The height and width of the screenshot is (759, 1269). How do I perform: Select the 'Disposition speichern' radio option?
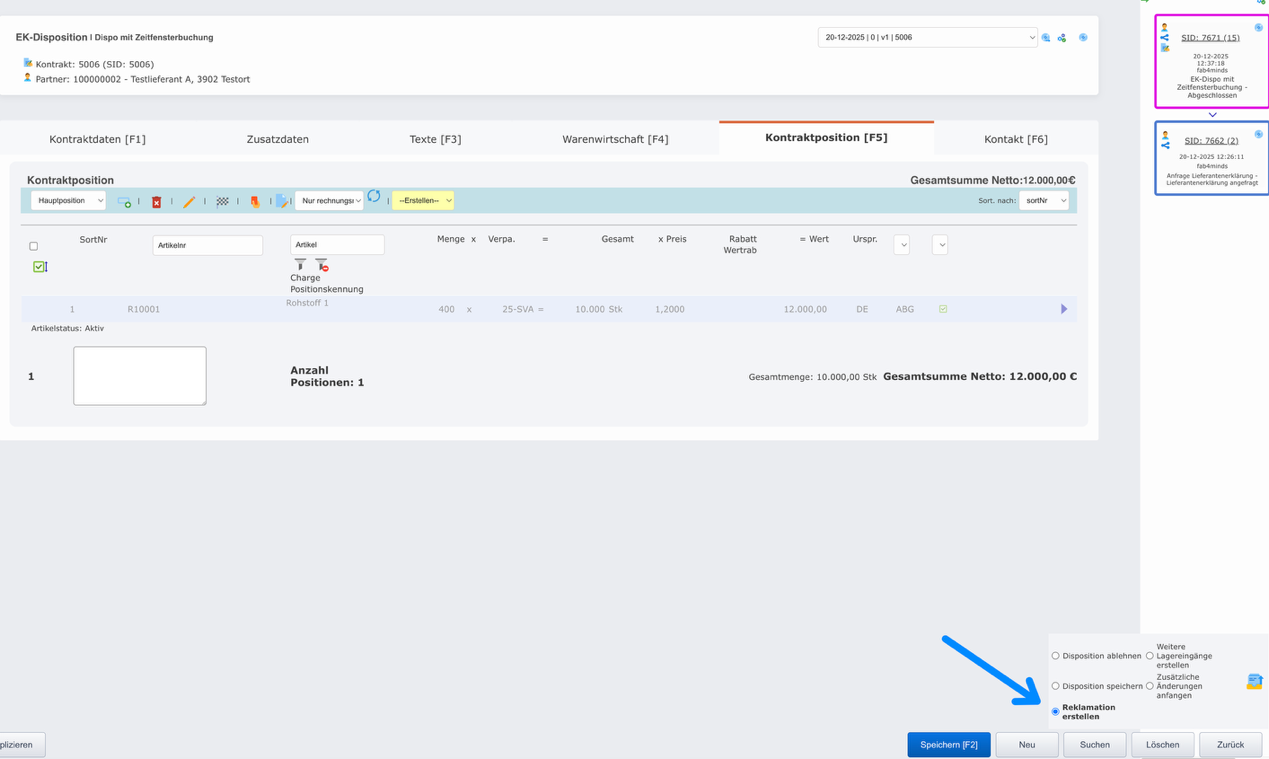1055,686
